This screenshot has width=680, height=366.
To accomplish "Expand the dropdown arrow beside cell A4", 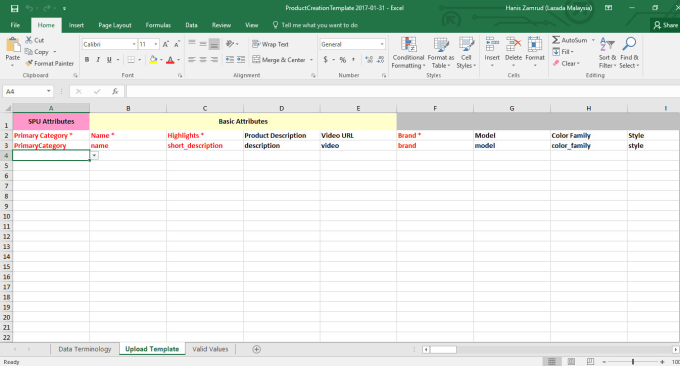I will (94, 155).
